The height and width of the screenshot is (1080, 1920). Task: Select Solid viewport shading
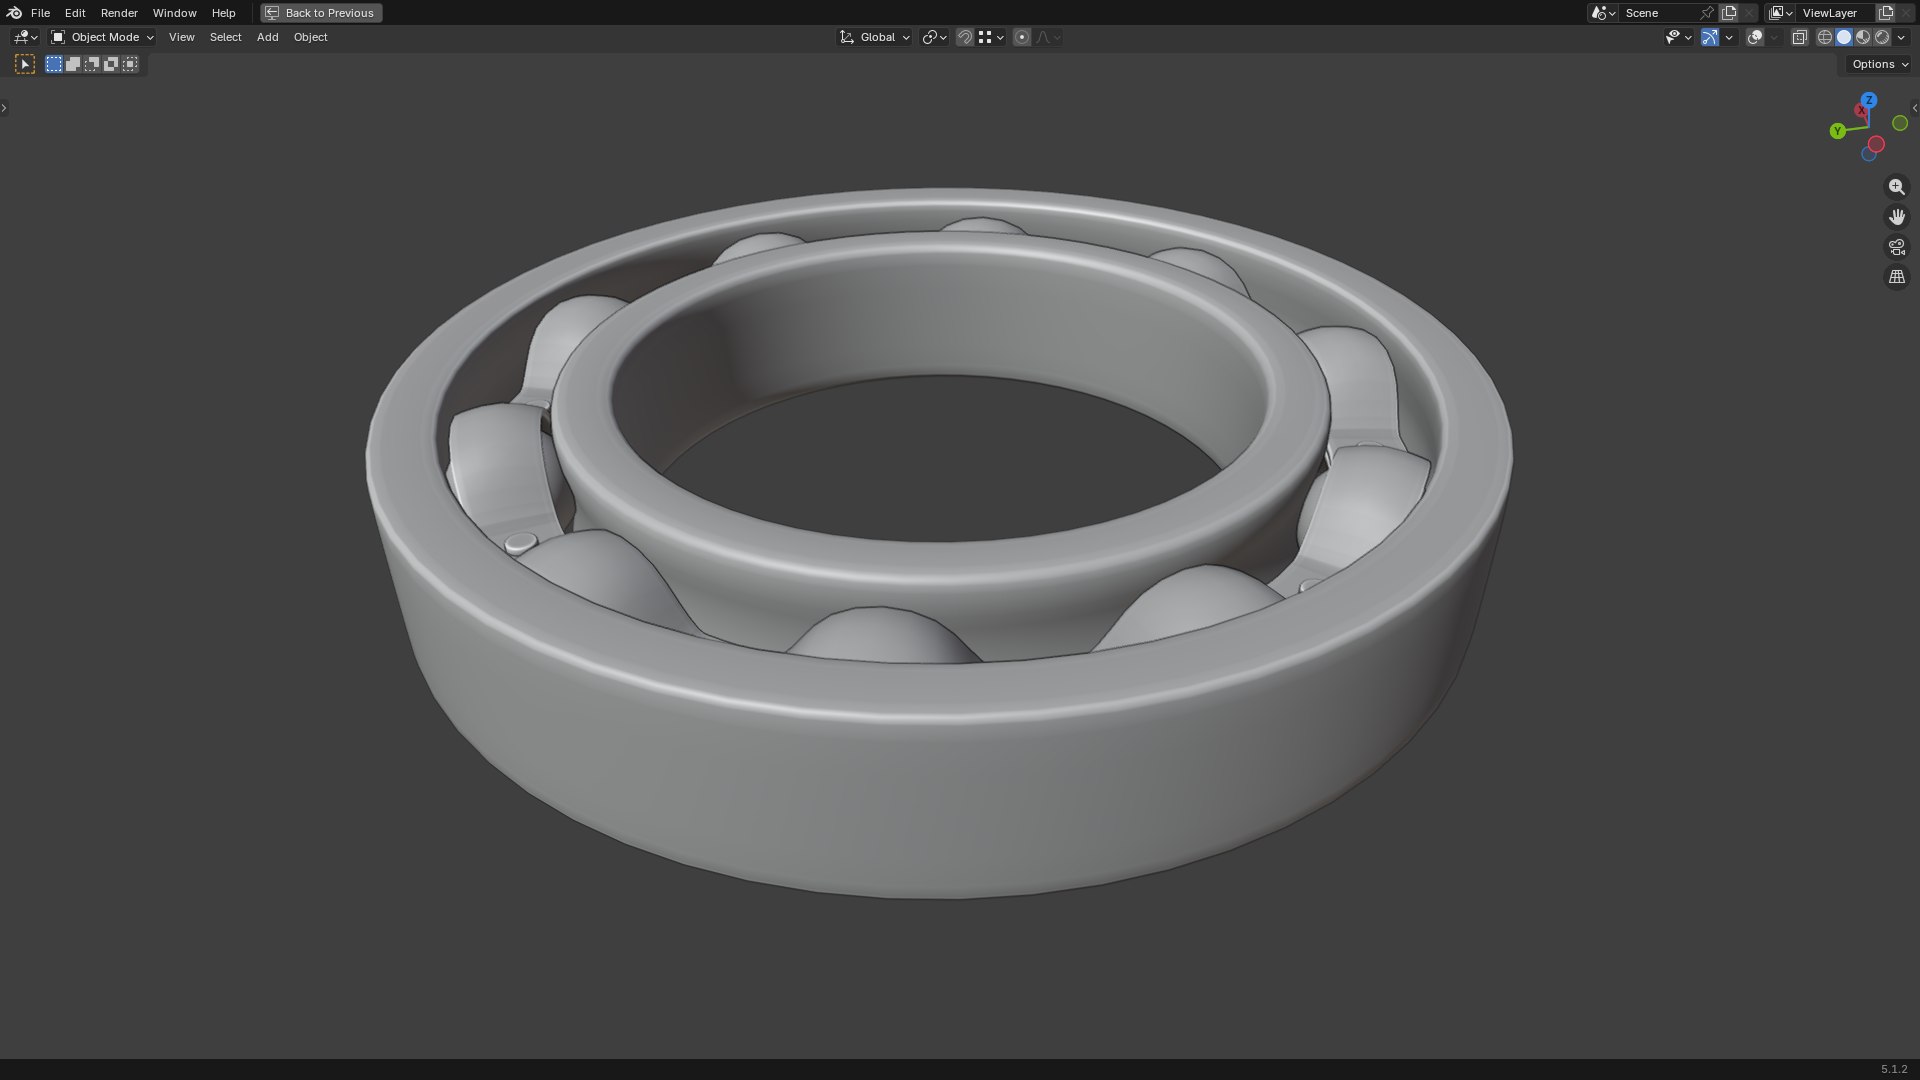tap(1844, 37)
